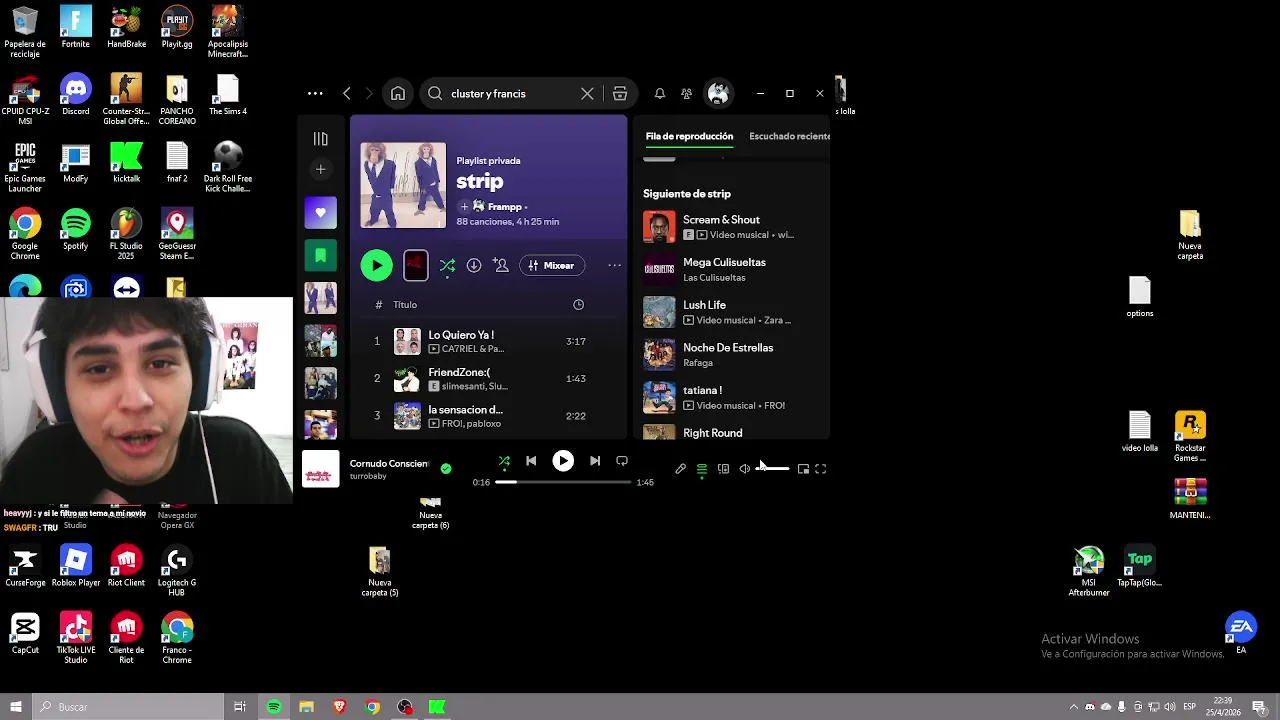This screenshot has height=720, width=1280.
Task: Play the strip playlist with green button
Action: pos(376,265)
